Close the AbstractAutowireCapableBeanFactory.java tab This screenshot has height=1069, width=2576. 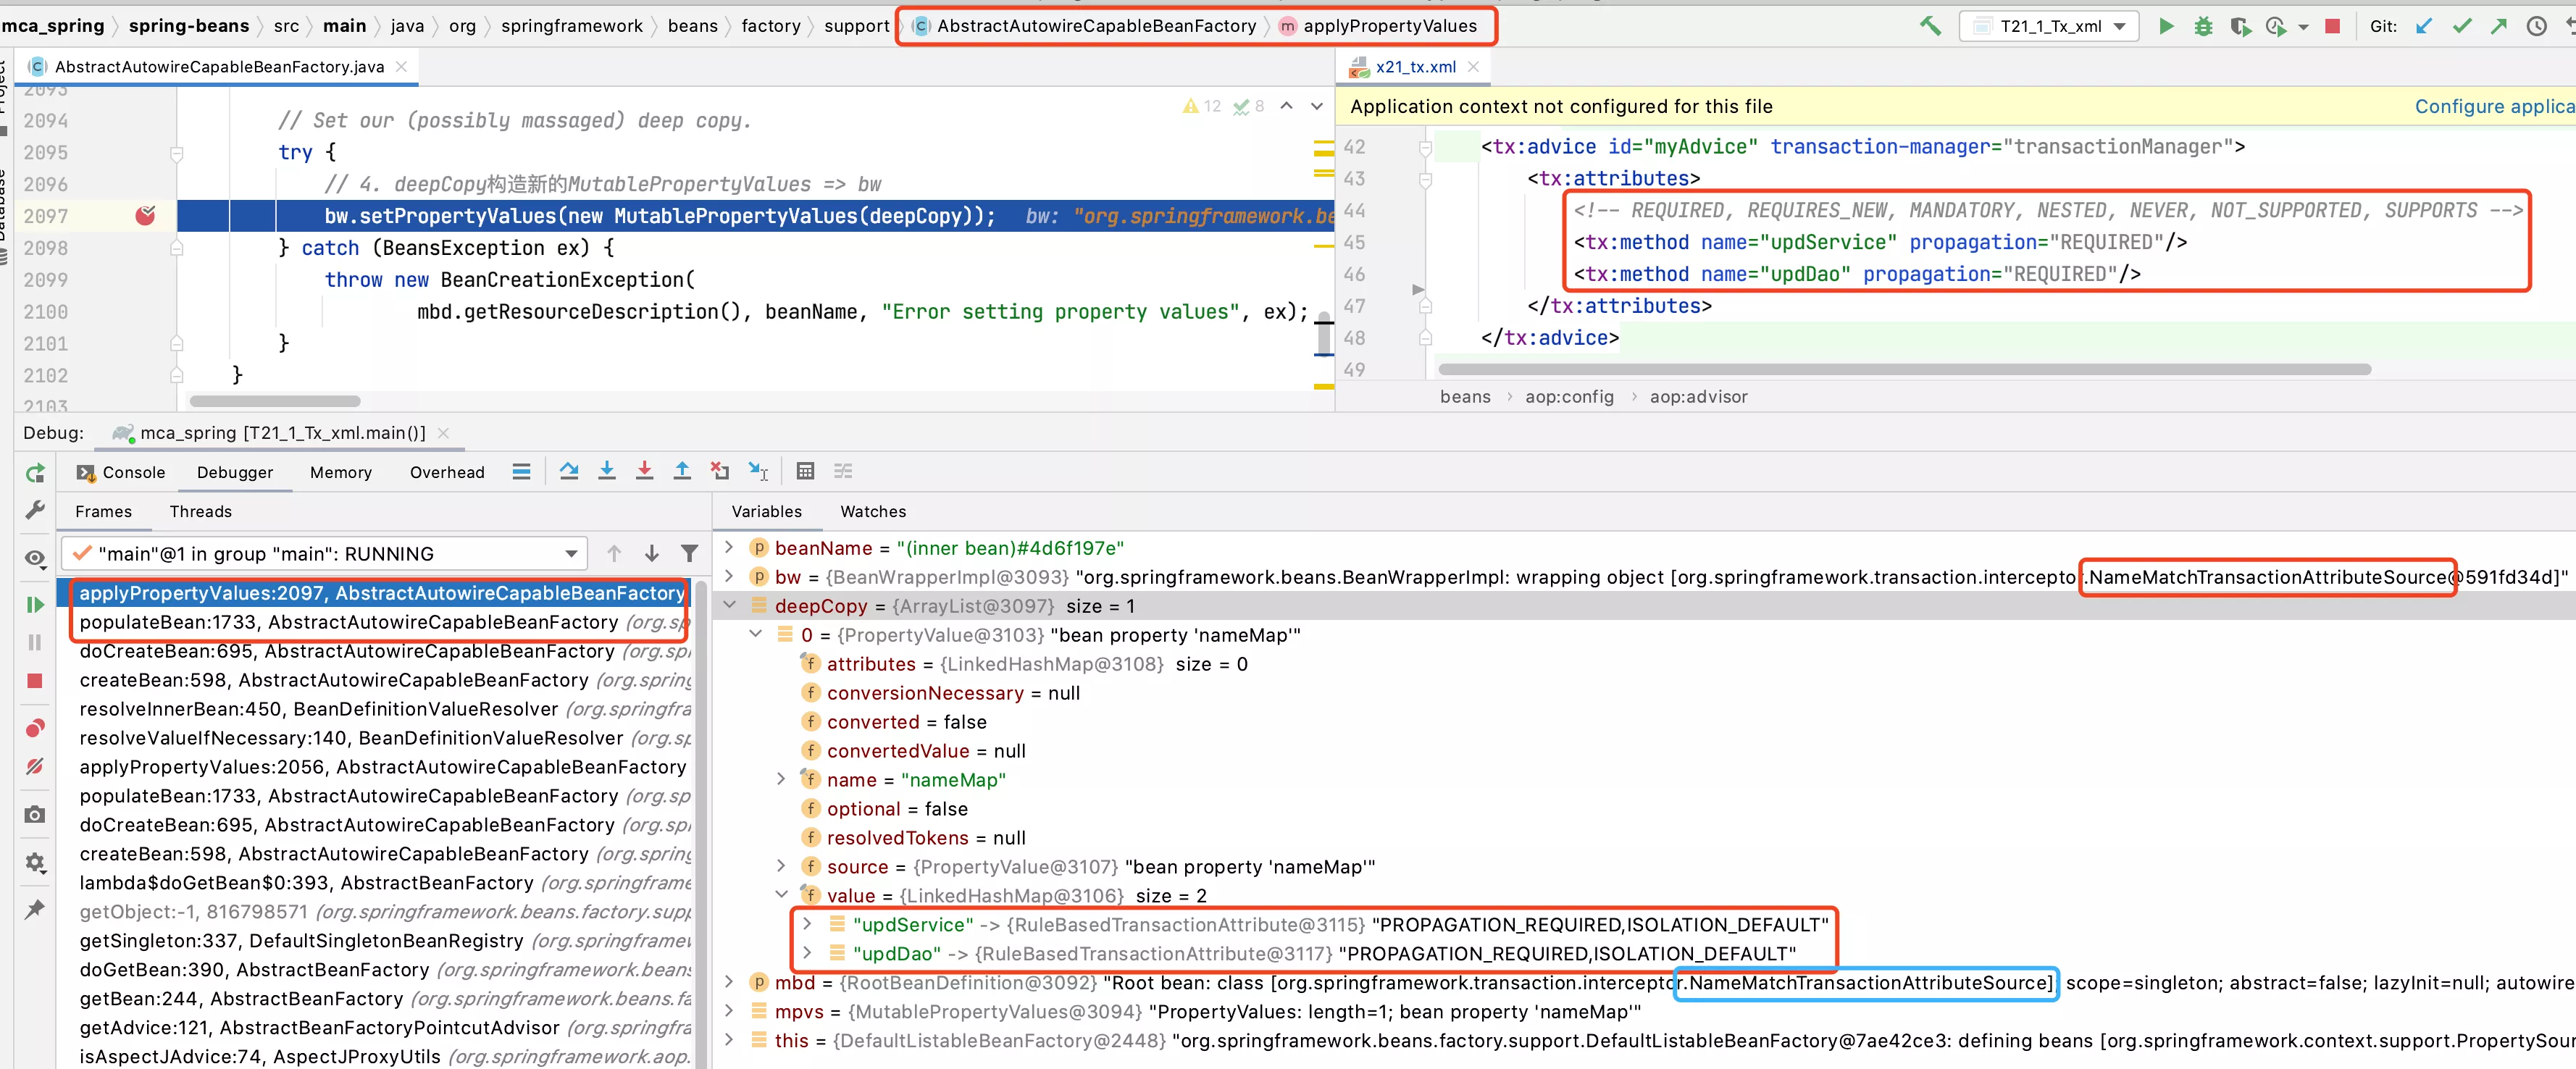pyautogui.click(x=401, y=67)
